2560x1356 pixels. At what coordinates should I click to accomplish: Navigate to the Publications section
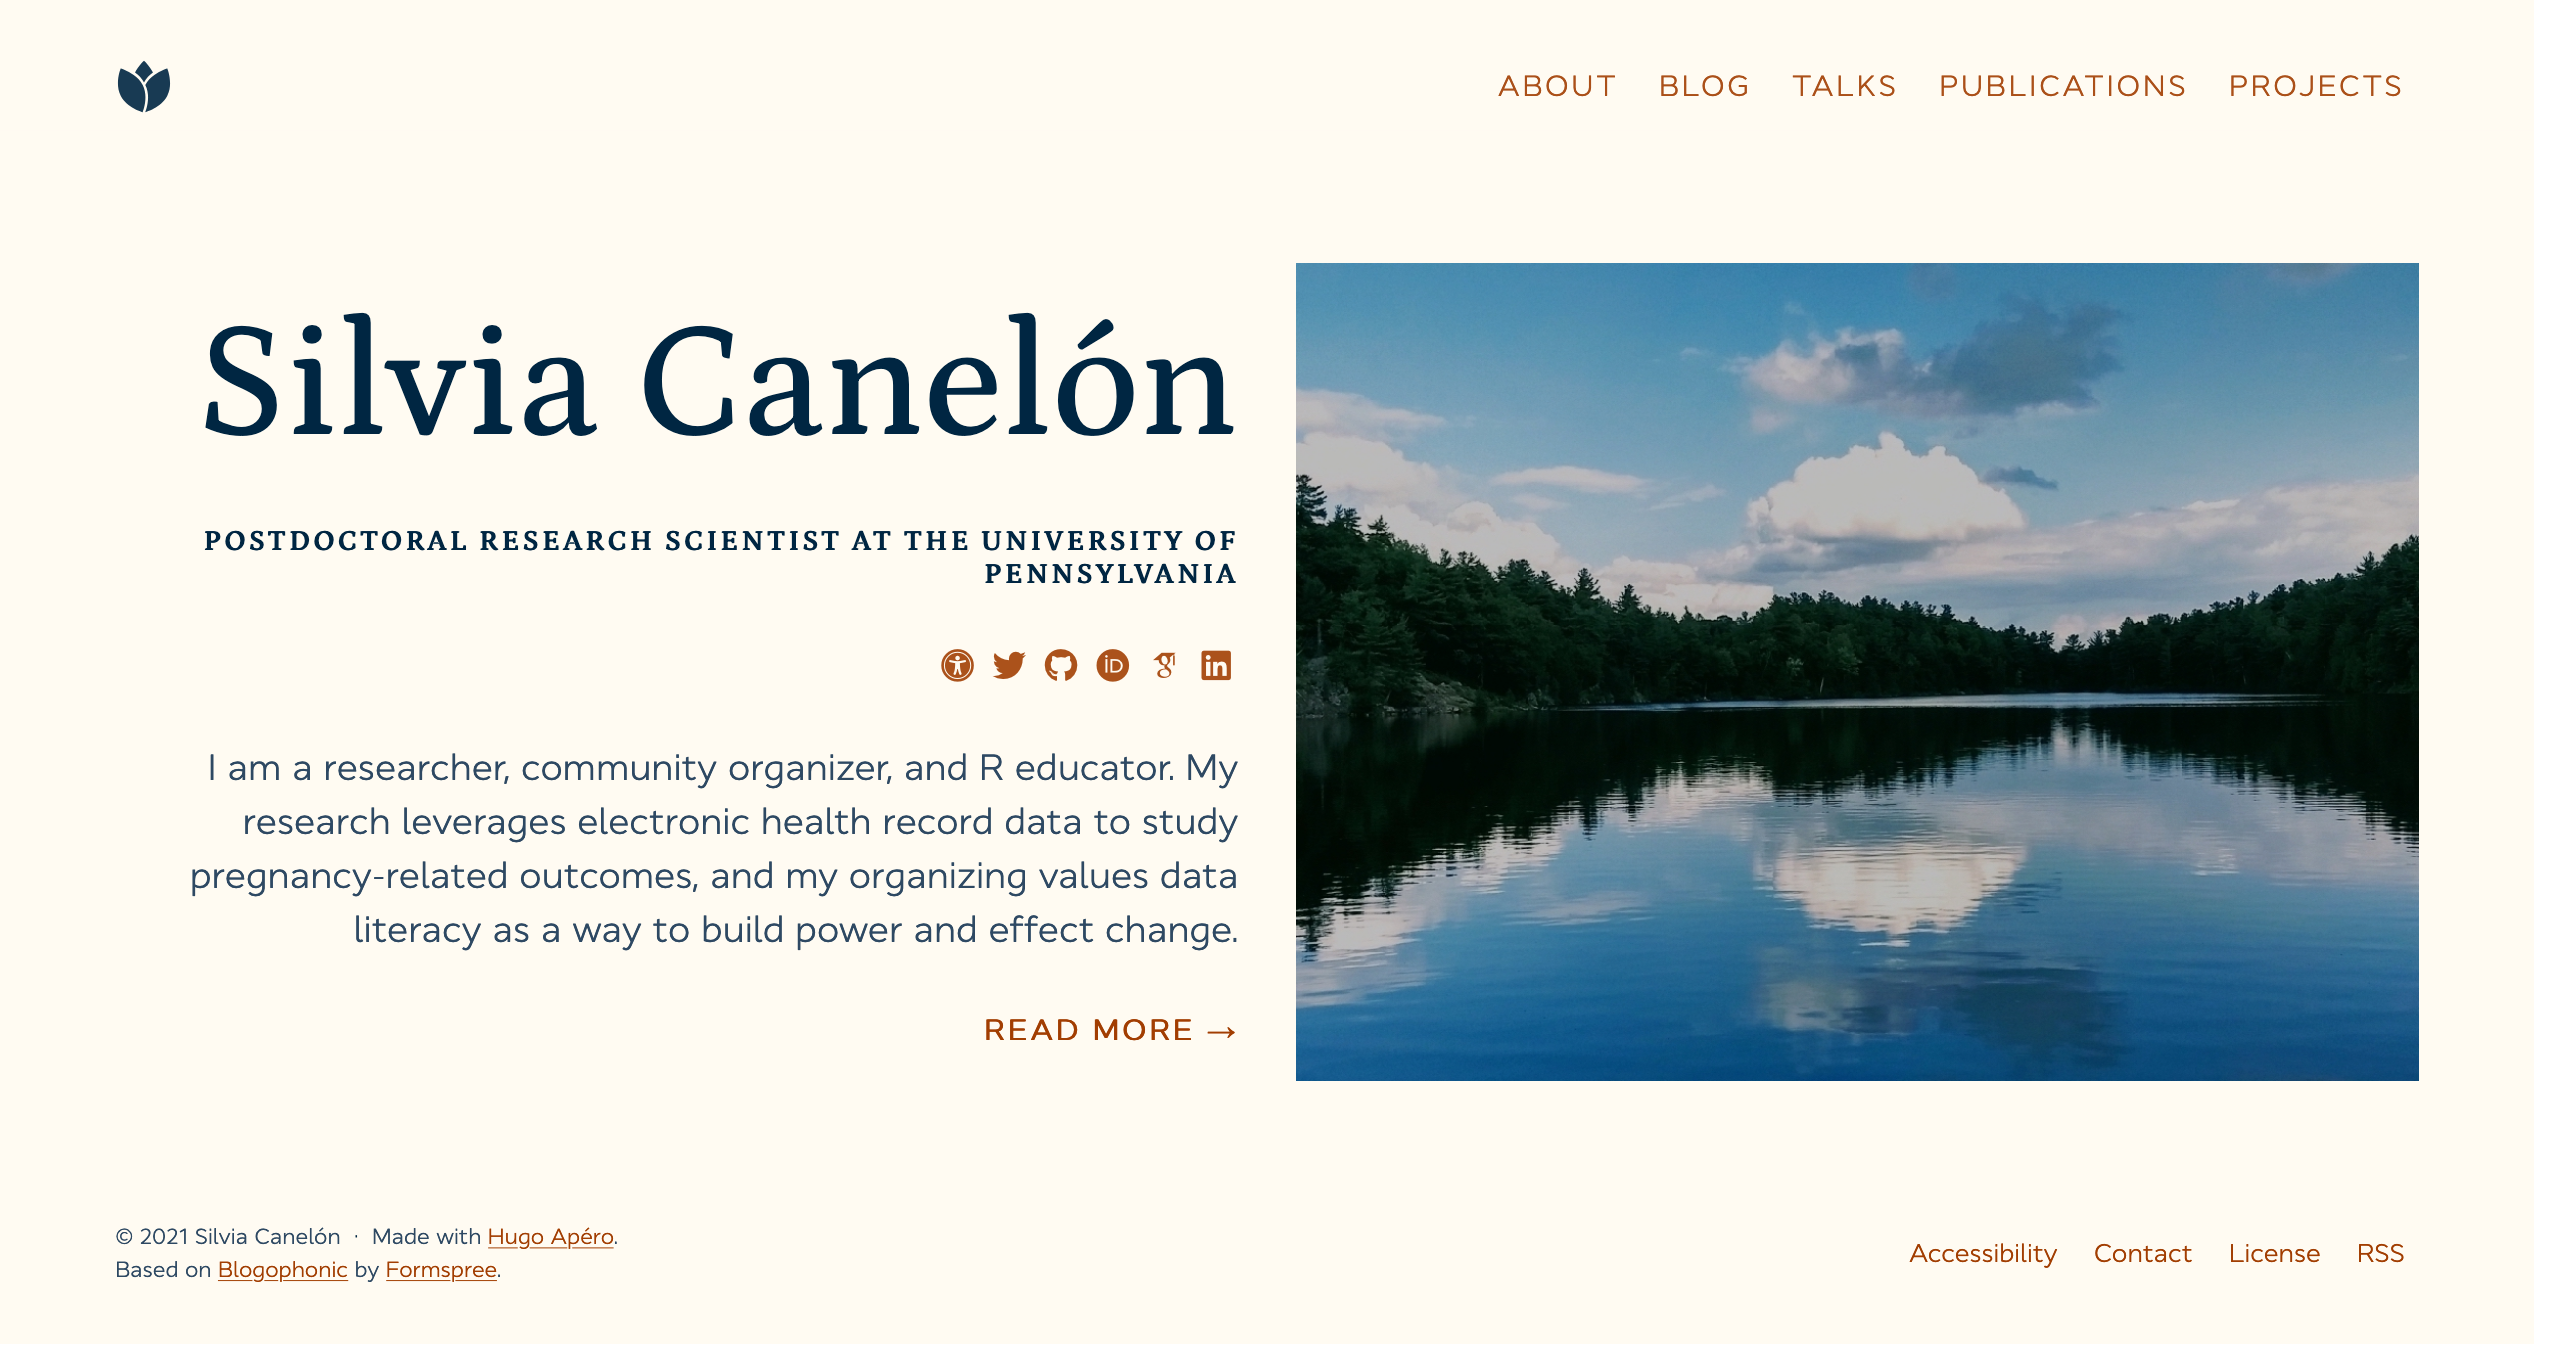click(2061, 86)
